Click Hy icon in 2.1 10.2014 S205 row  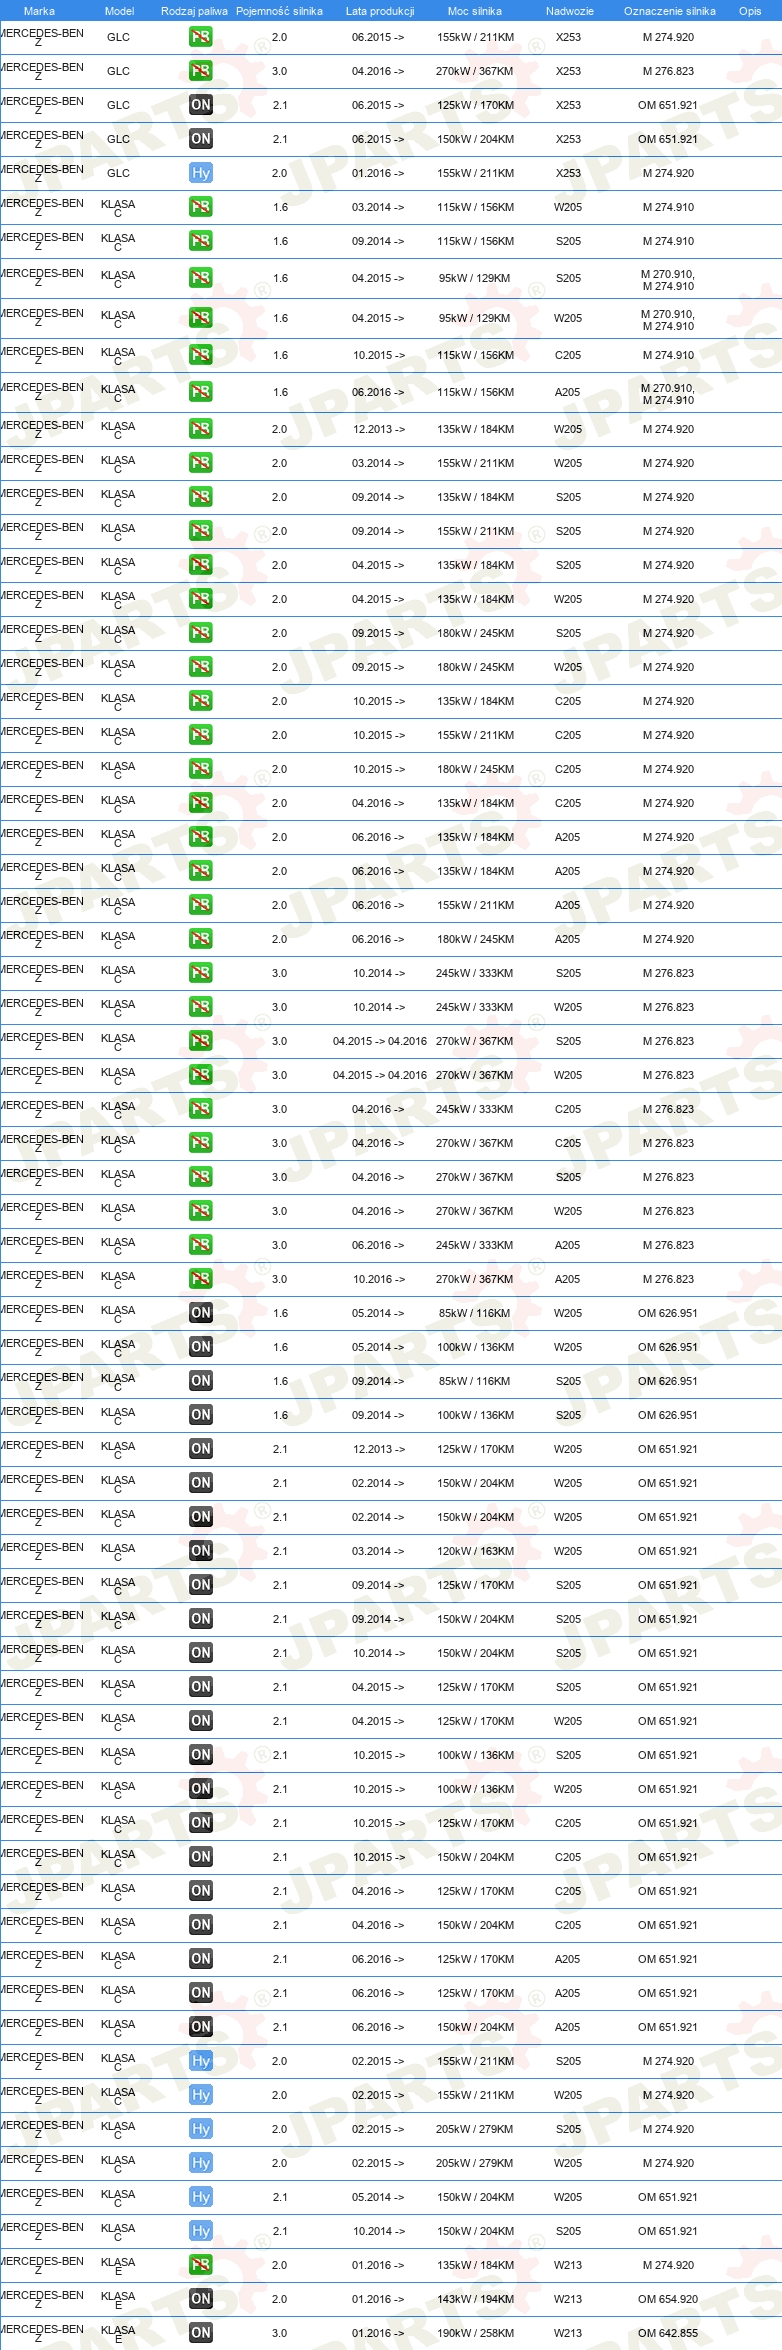click(201, 2231)
